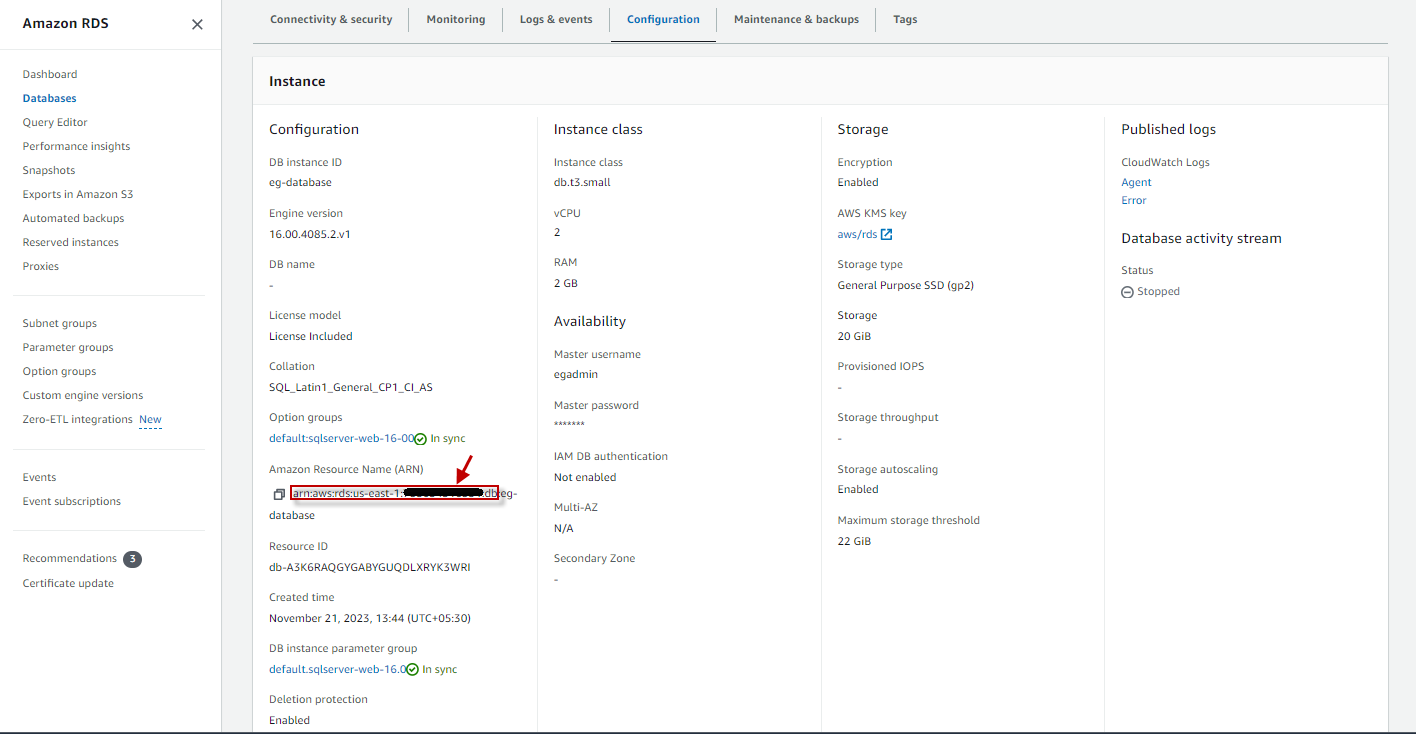Click created time November 21, 2023
The height and width of the screenshot is (734, 1416).
(370, 618)
